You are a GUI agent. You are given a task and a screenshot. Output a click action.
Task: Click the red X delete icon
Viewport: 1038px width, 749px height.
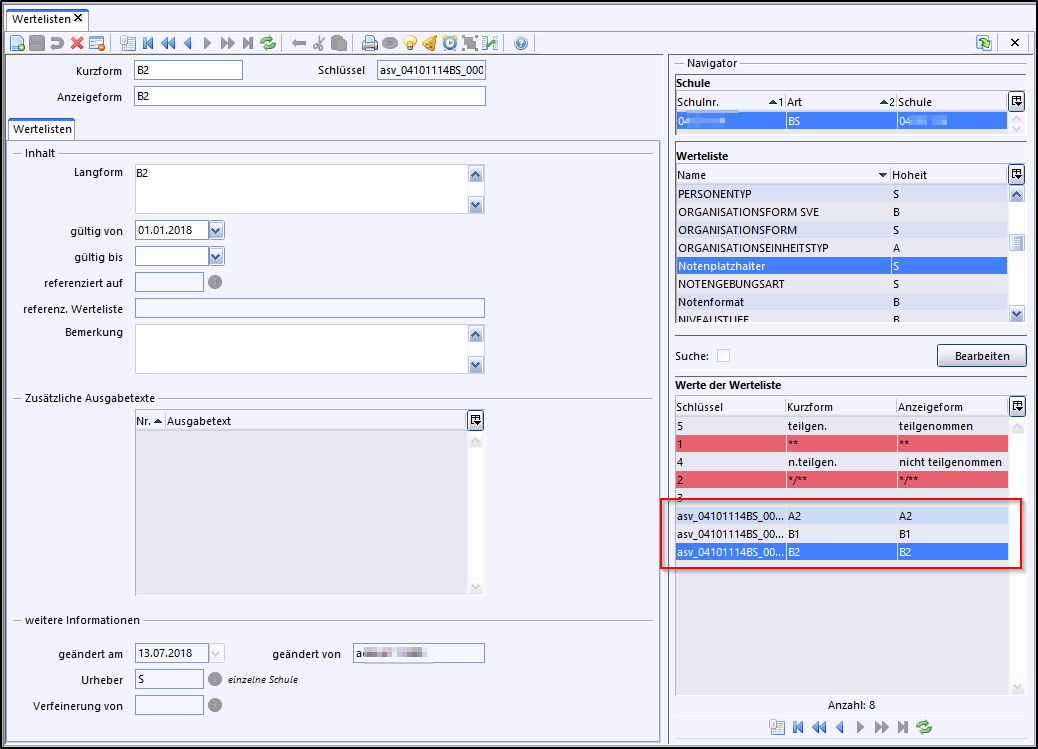(x=77, y=43)
